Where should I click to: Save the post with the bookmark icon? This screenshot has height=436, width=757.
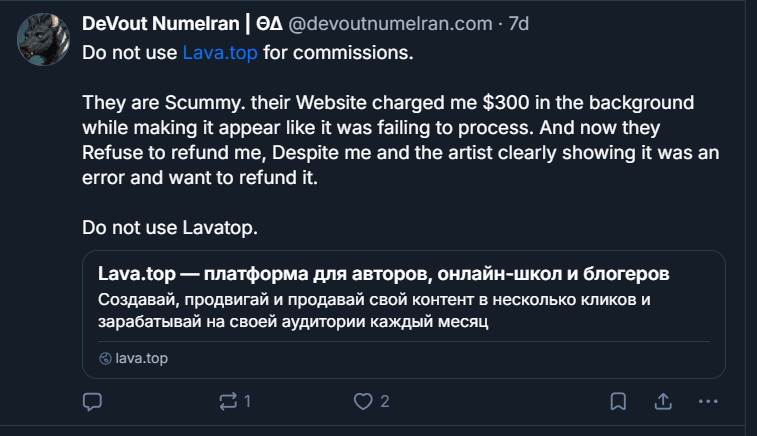618,402
